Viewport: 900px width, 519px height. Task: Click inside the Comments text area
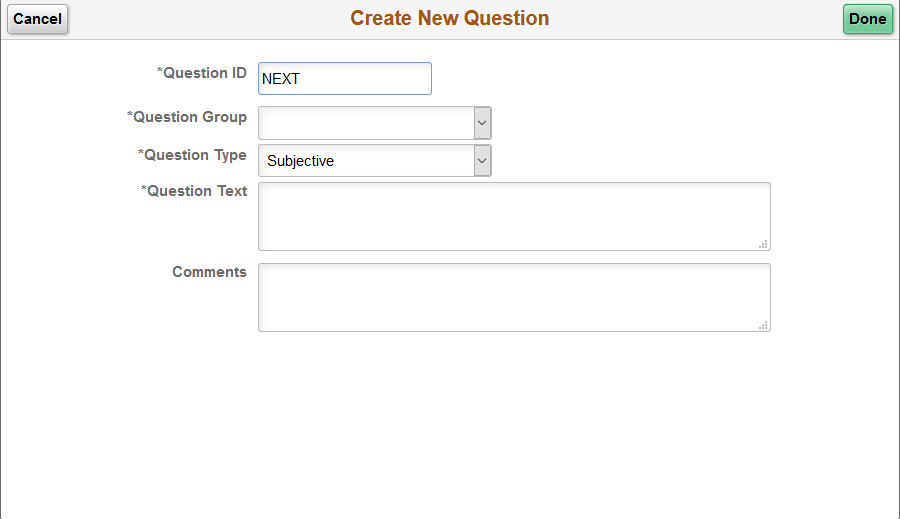coord(514,297)
